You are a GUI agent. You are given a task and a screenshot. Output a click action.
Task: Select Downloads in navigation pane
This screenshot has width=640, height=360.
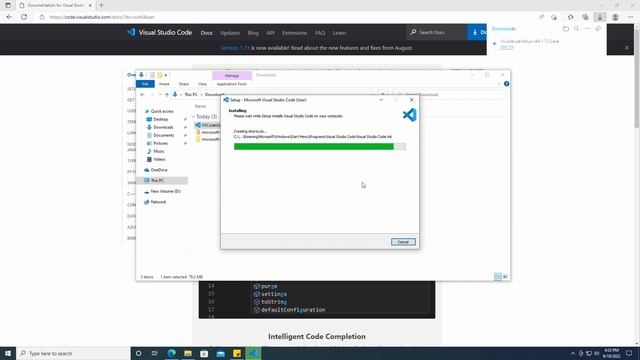click(x=163, y=127)
